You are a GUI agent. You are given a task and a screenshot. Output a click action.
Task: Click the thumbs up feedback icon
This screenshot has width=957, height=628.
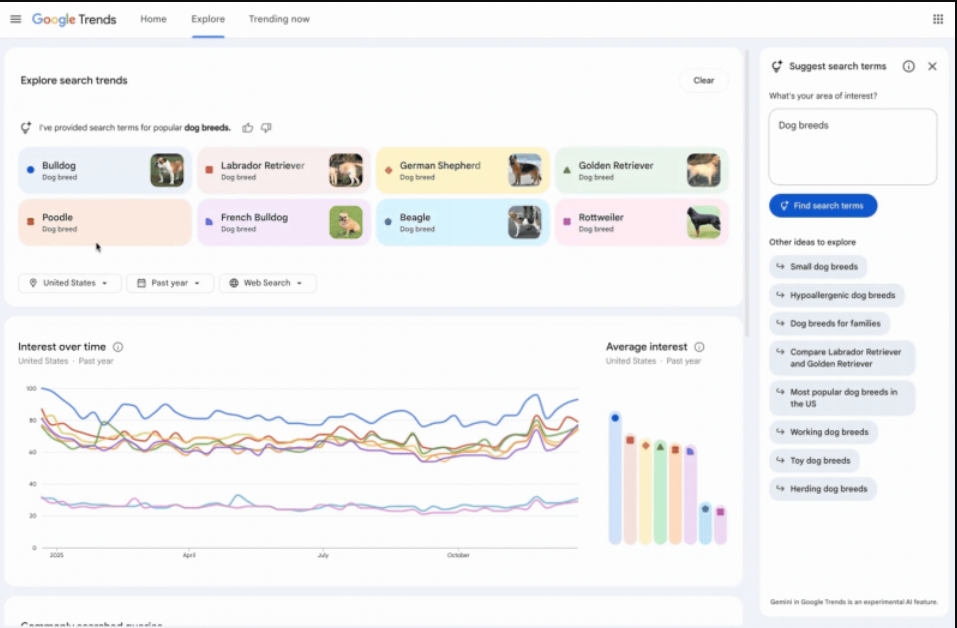[247, 128]
